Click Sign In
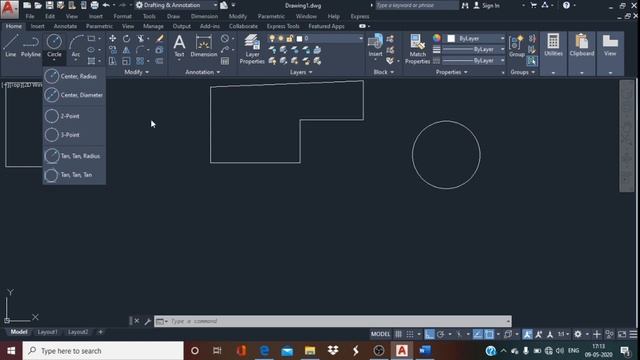The image size is (640, 360). [487, 5]
